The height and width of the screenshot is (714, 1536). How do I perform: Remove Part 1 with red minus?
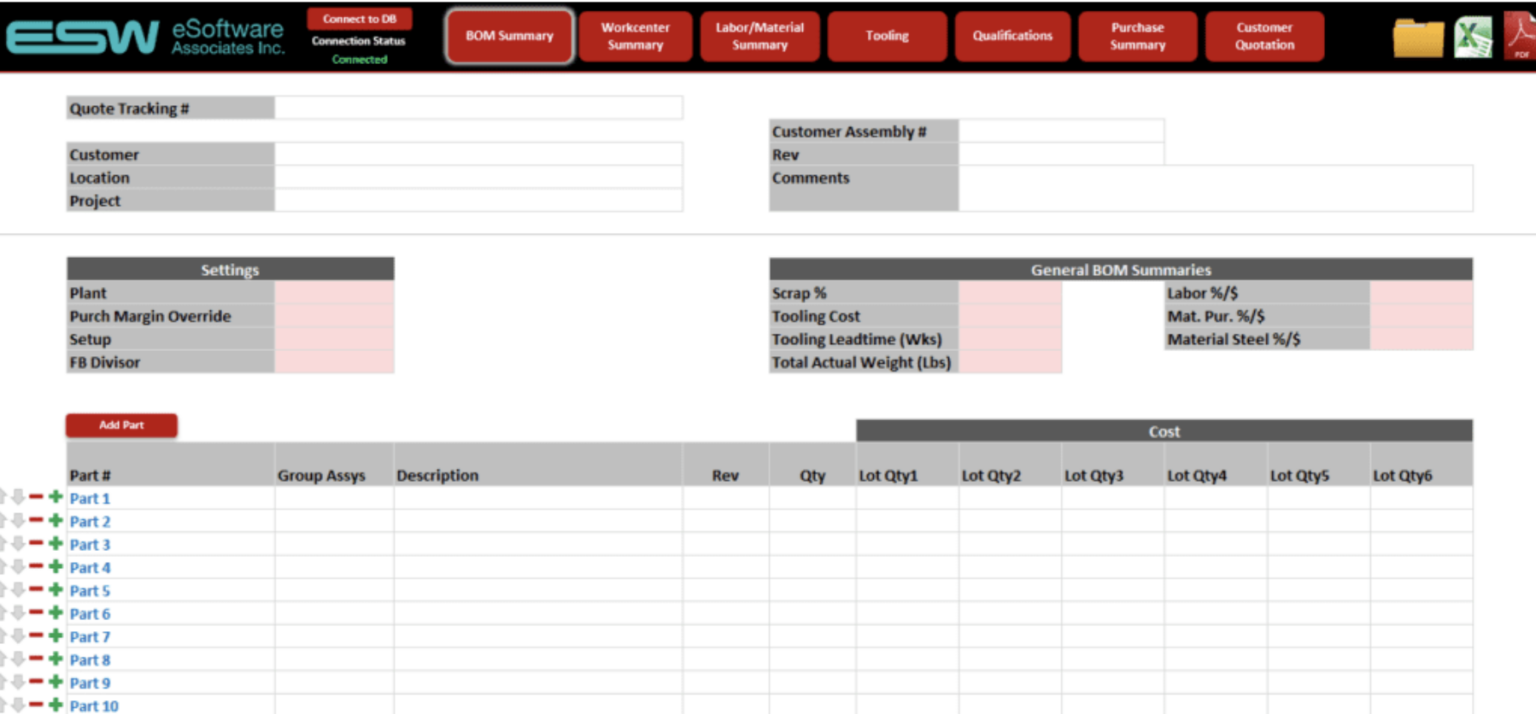[x=36, y=497]
